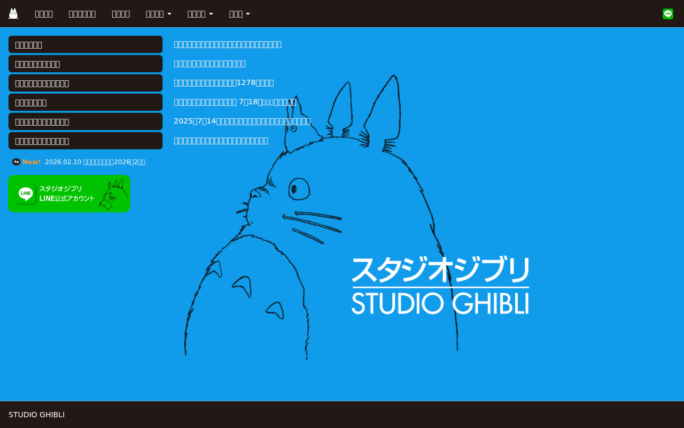Open the first navbar item next to home icon
This screenshot has width=684, height=428.
[44, 14]
